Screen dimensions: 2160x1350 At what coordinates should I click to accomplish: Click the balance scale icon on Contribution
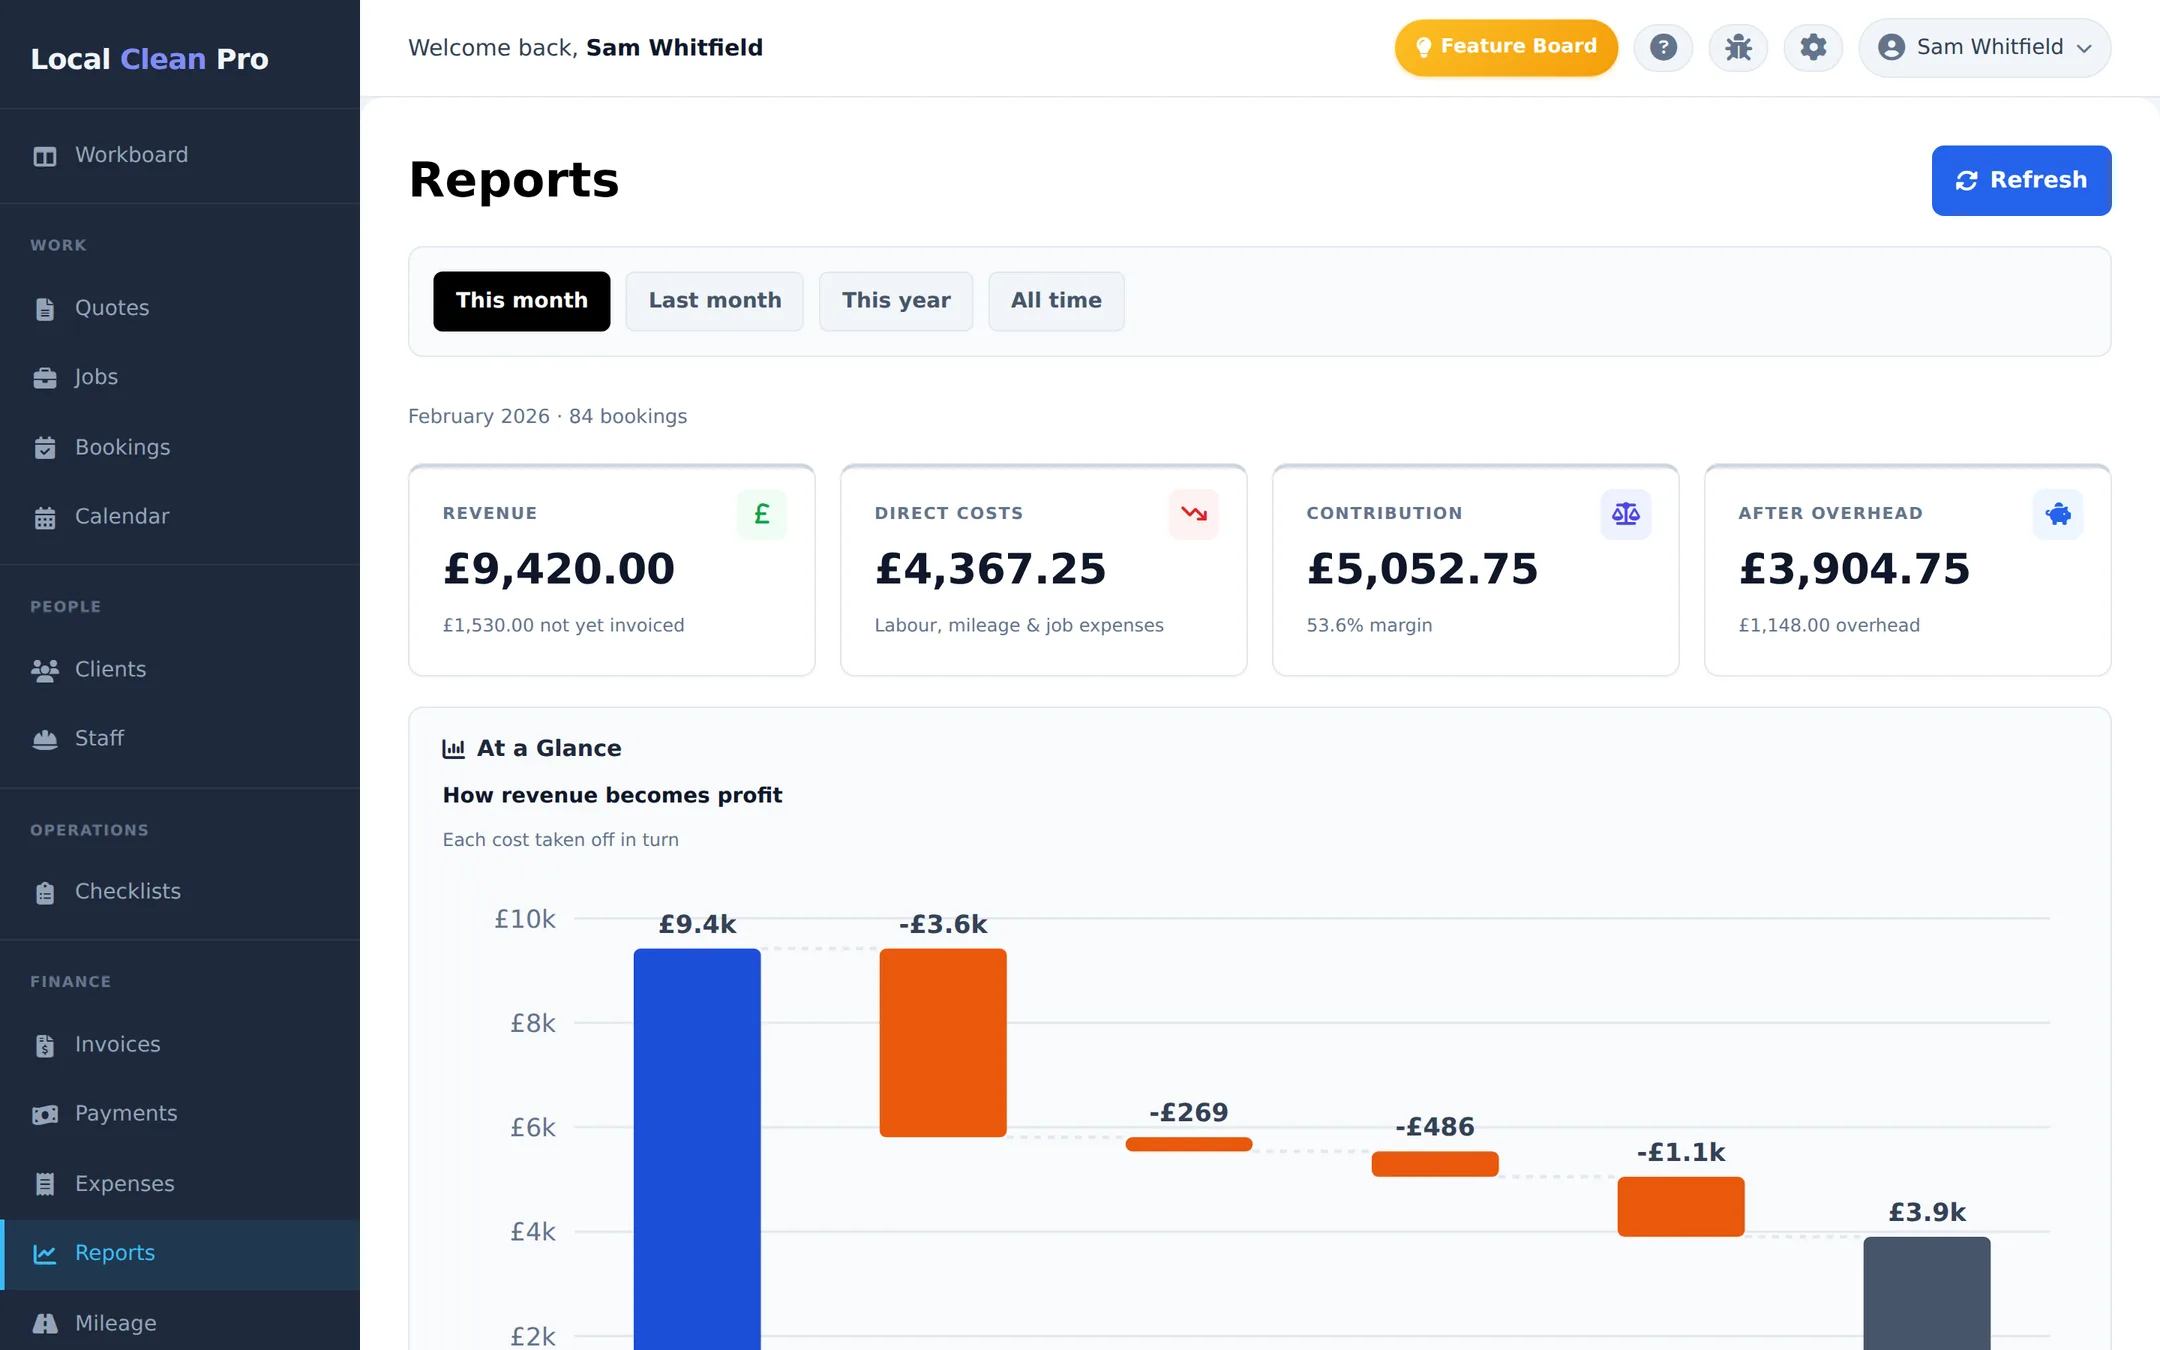point(1626,514)
